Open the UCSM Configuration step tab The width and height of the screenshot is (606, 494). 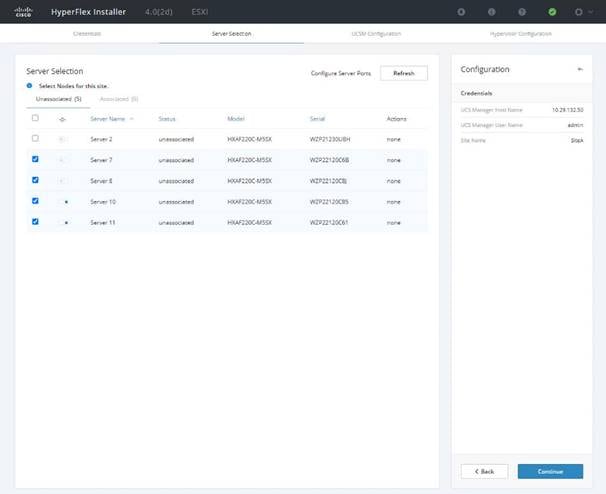[x=376, y=34]
